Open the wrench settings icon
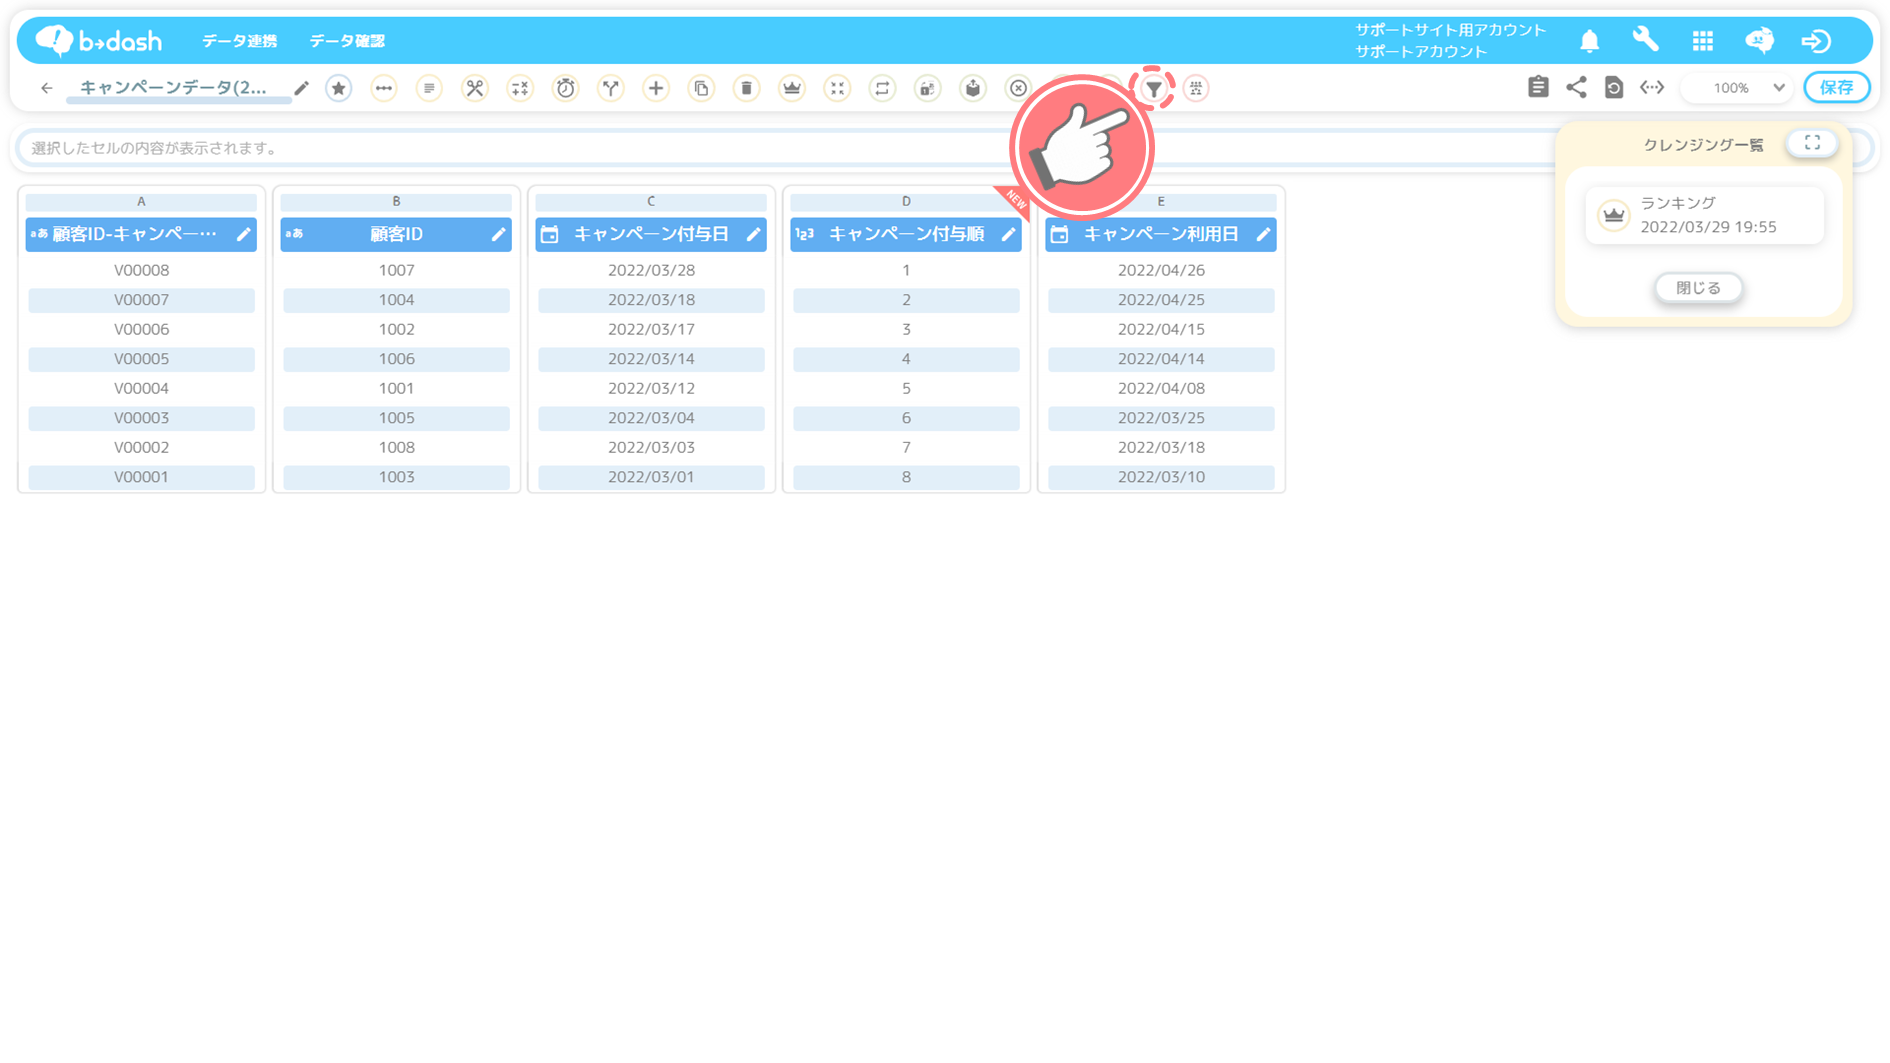Screen dimensions: 1890x1063 coord(1645,40)
